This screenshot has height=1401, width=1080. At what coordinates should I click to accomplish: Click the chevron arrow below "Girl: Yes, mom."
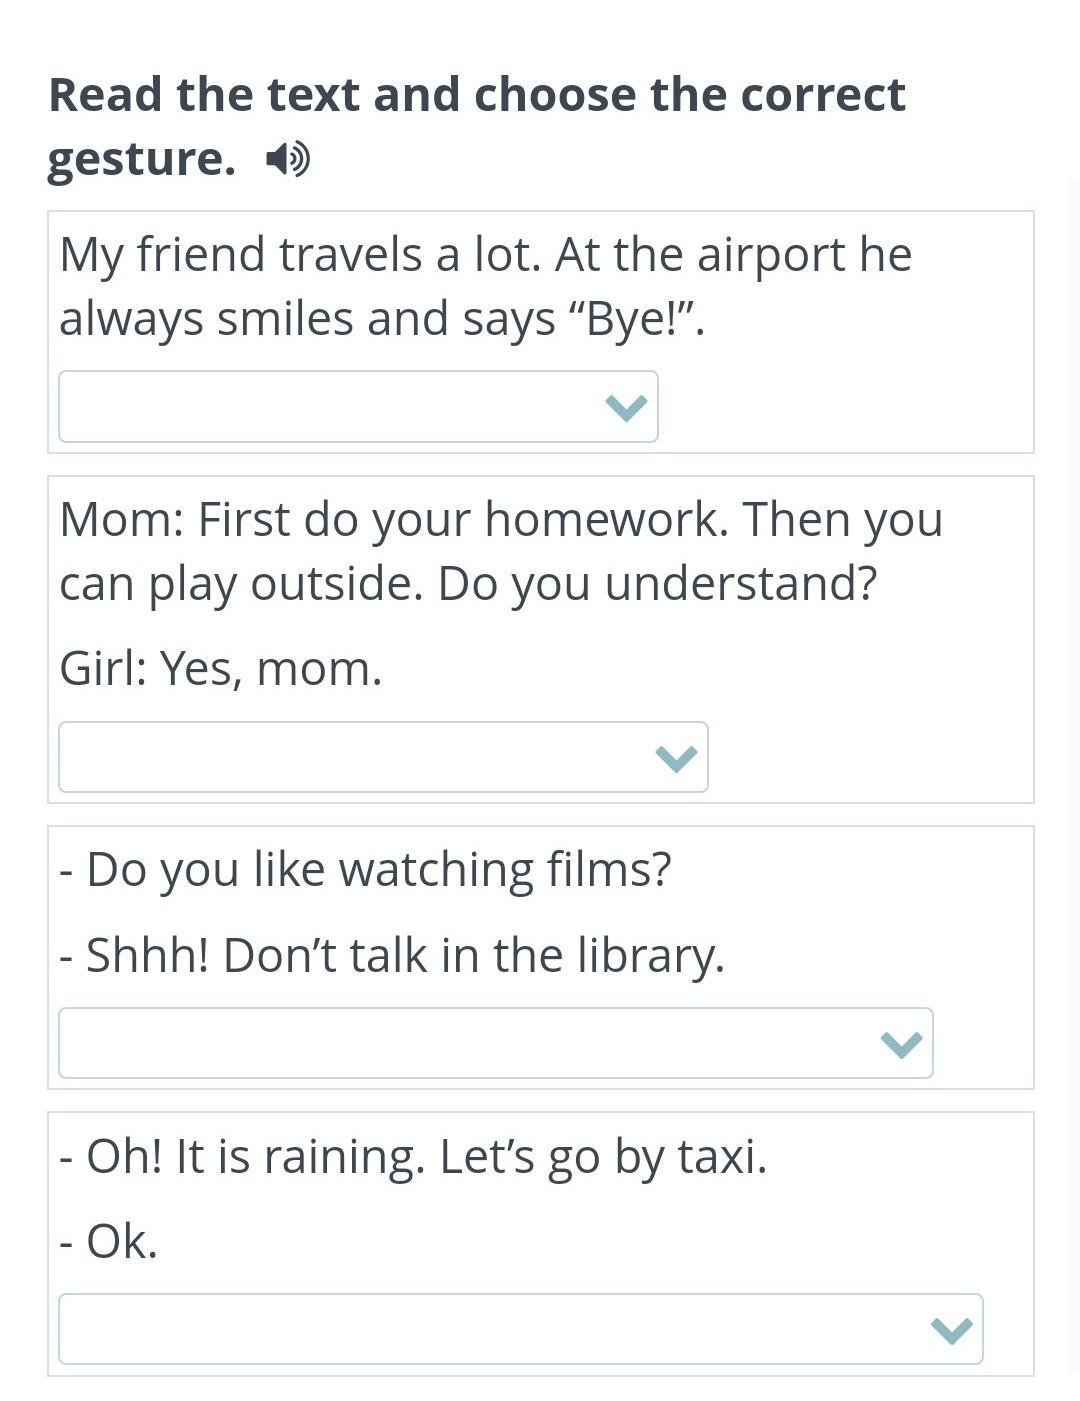(x=676, y=758)
